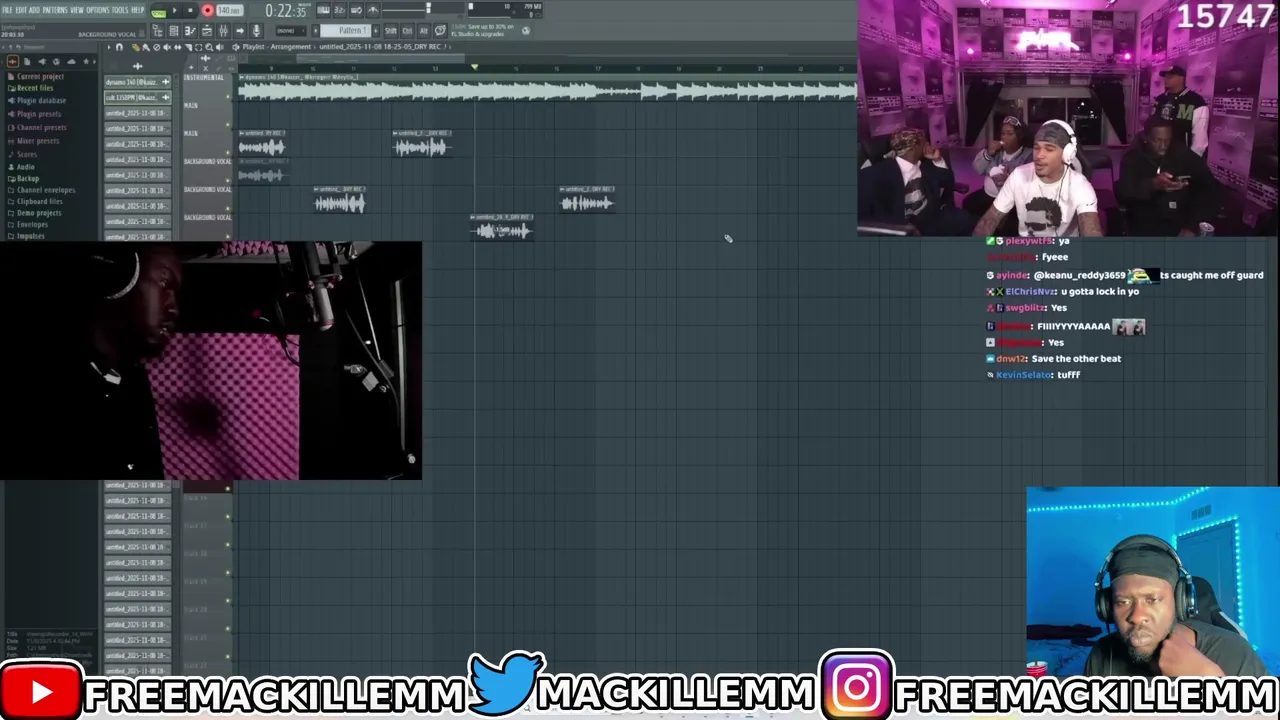Select the Delete tool in playlist
The image size is (1280, 720).
156,47
